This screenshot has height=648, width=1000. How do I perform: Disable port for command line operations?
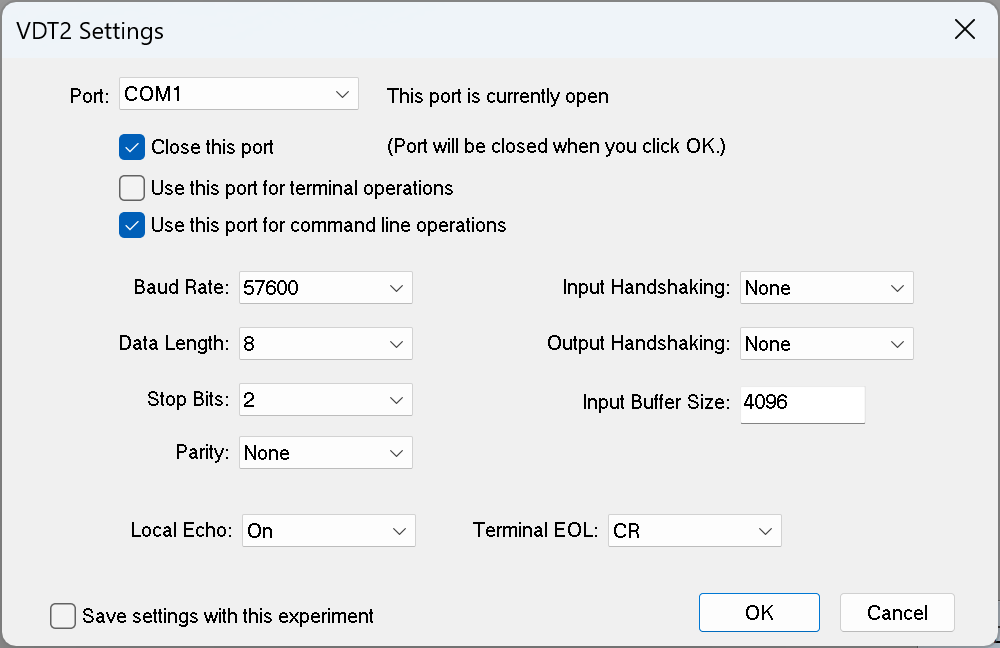tap(131, 224)
